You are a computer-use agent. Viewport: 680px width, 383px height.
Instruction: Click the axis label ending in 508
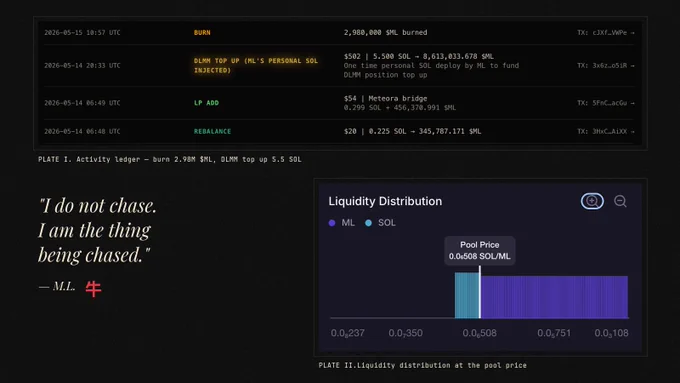point(480,333)
